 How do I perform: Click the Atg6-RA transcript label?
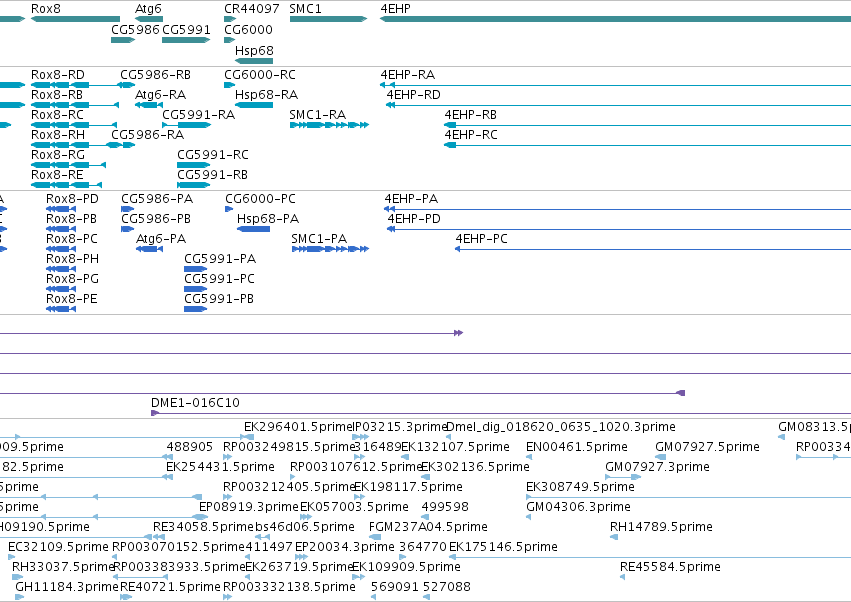(160, 94)
